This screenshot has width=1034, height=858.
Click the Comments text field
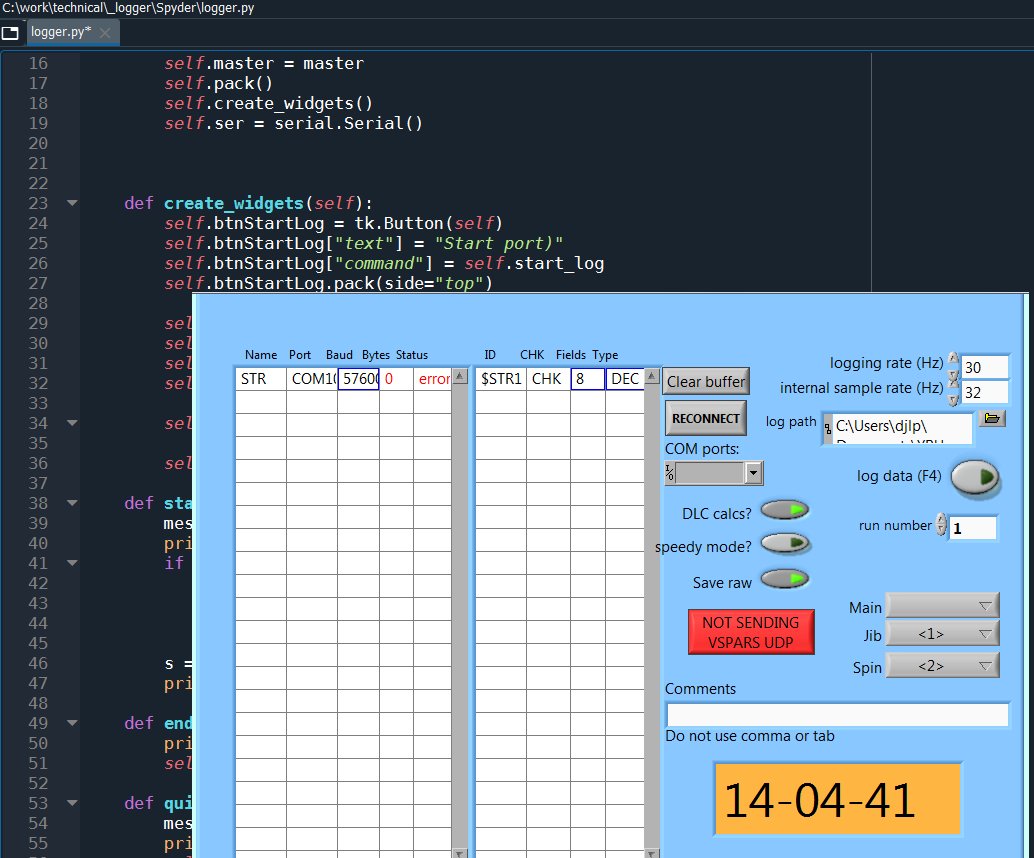[x=837, y=714]
